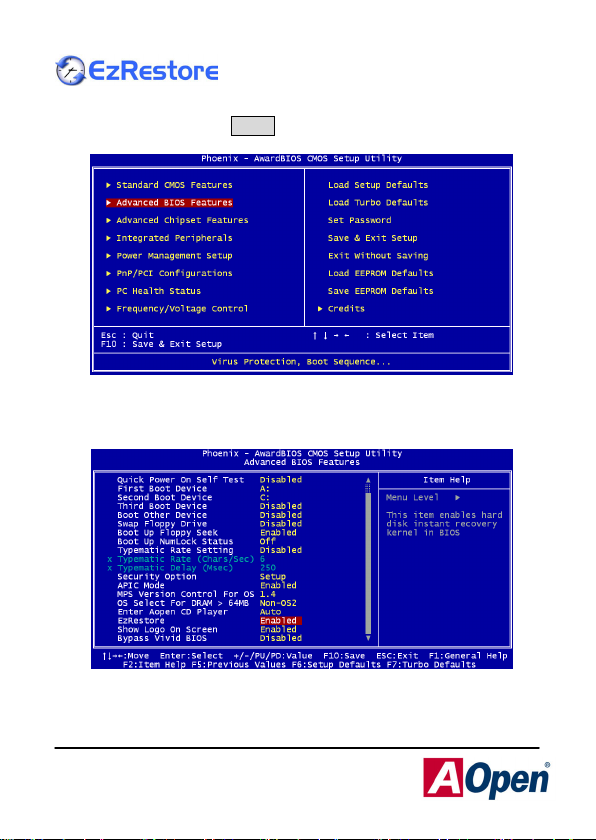The image size is (596, 840).
Task: Select Load Setup Defaults
Action: point(378,185)
